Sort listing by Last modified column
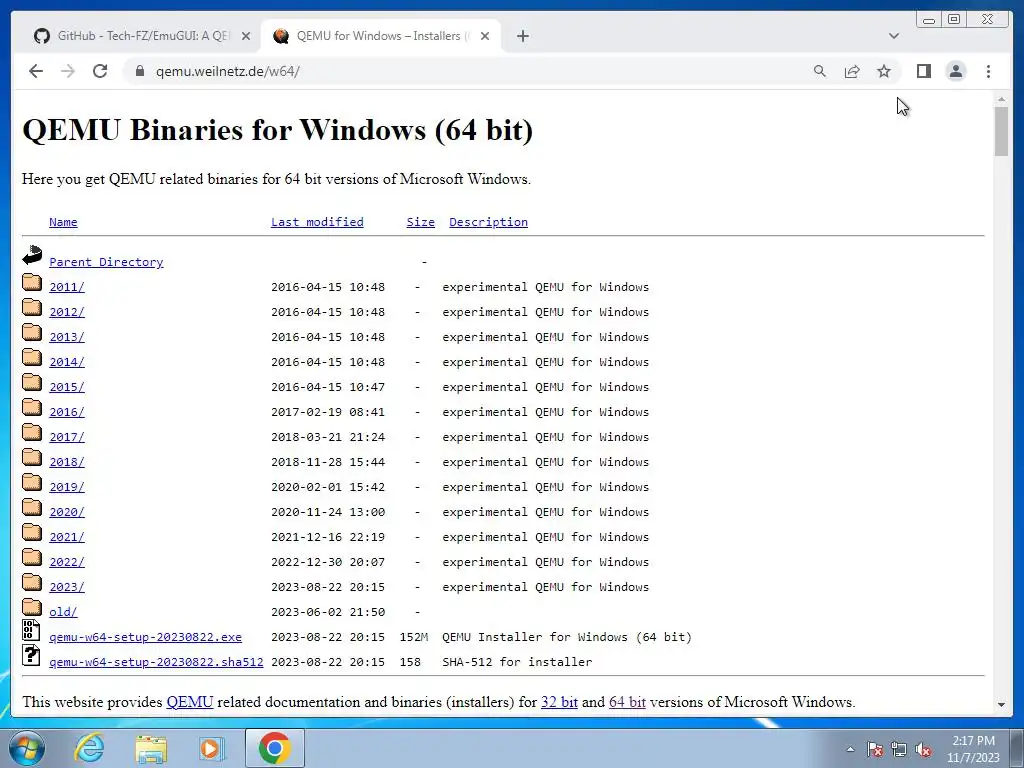 [x=317, y=222]
